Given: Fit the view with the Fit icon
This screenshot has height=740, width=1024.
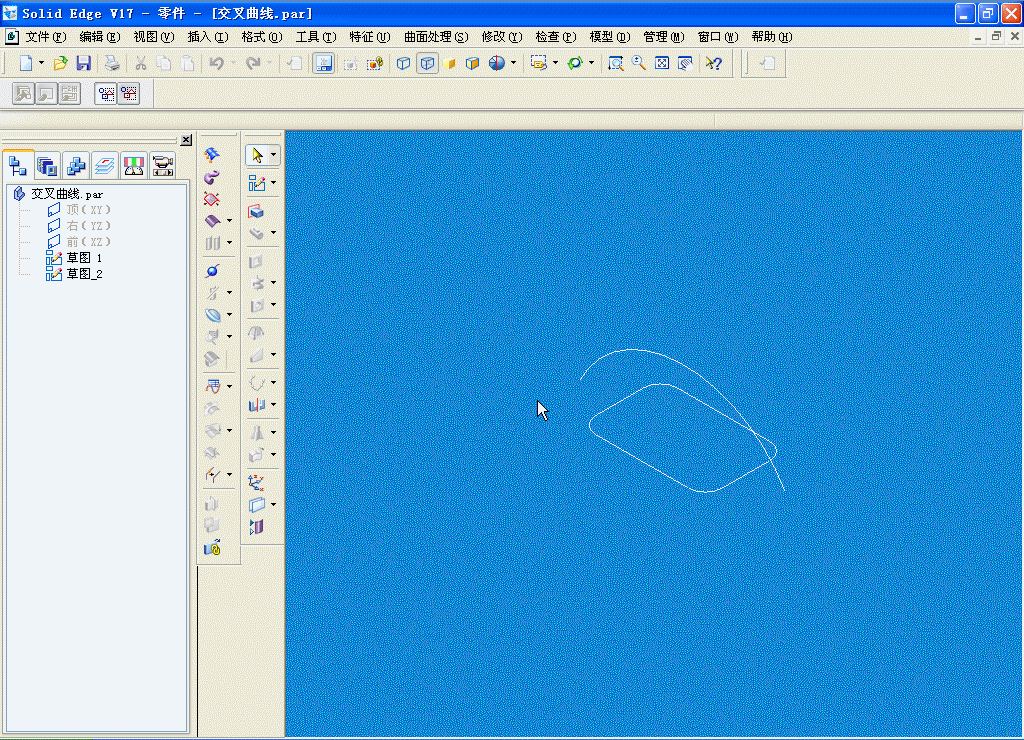Looking at the screenshot, I should pyautogui.click(x=662, y=63).
